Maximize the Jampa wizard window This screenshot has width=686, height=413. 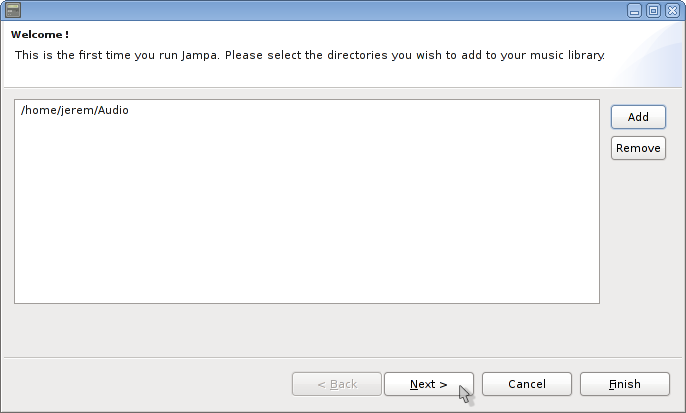pos(653,10)
